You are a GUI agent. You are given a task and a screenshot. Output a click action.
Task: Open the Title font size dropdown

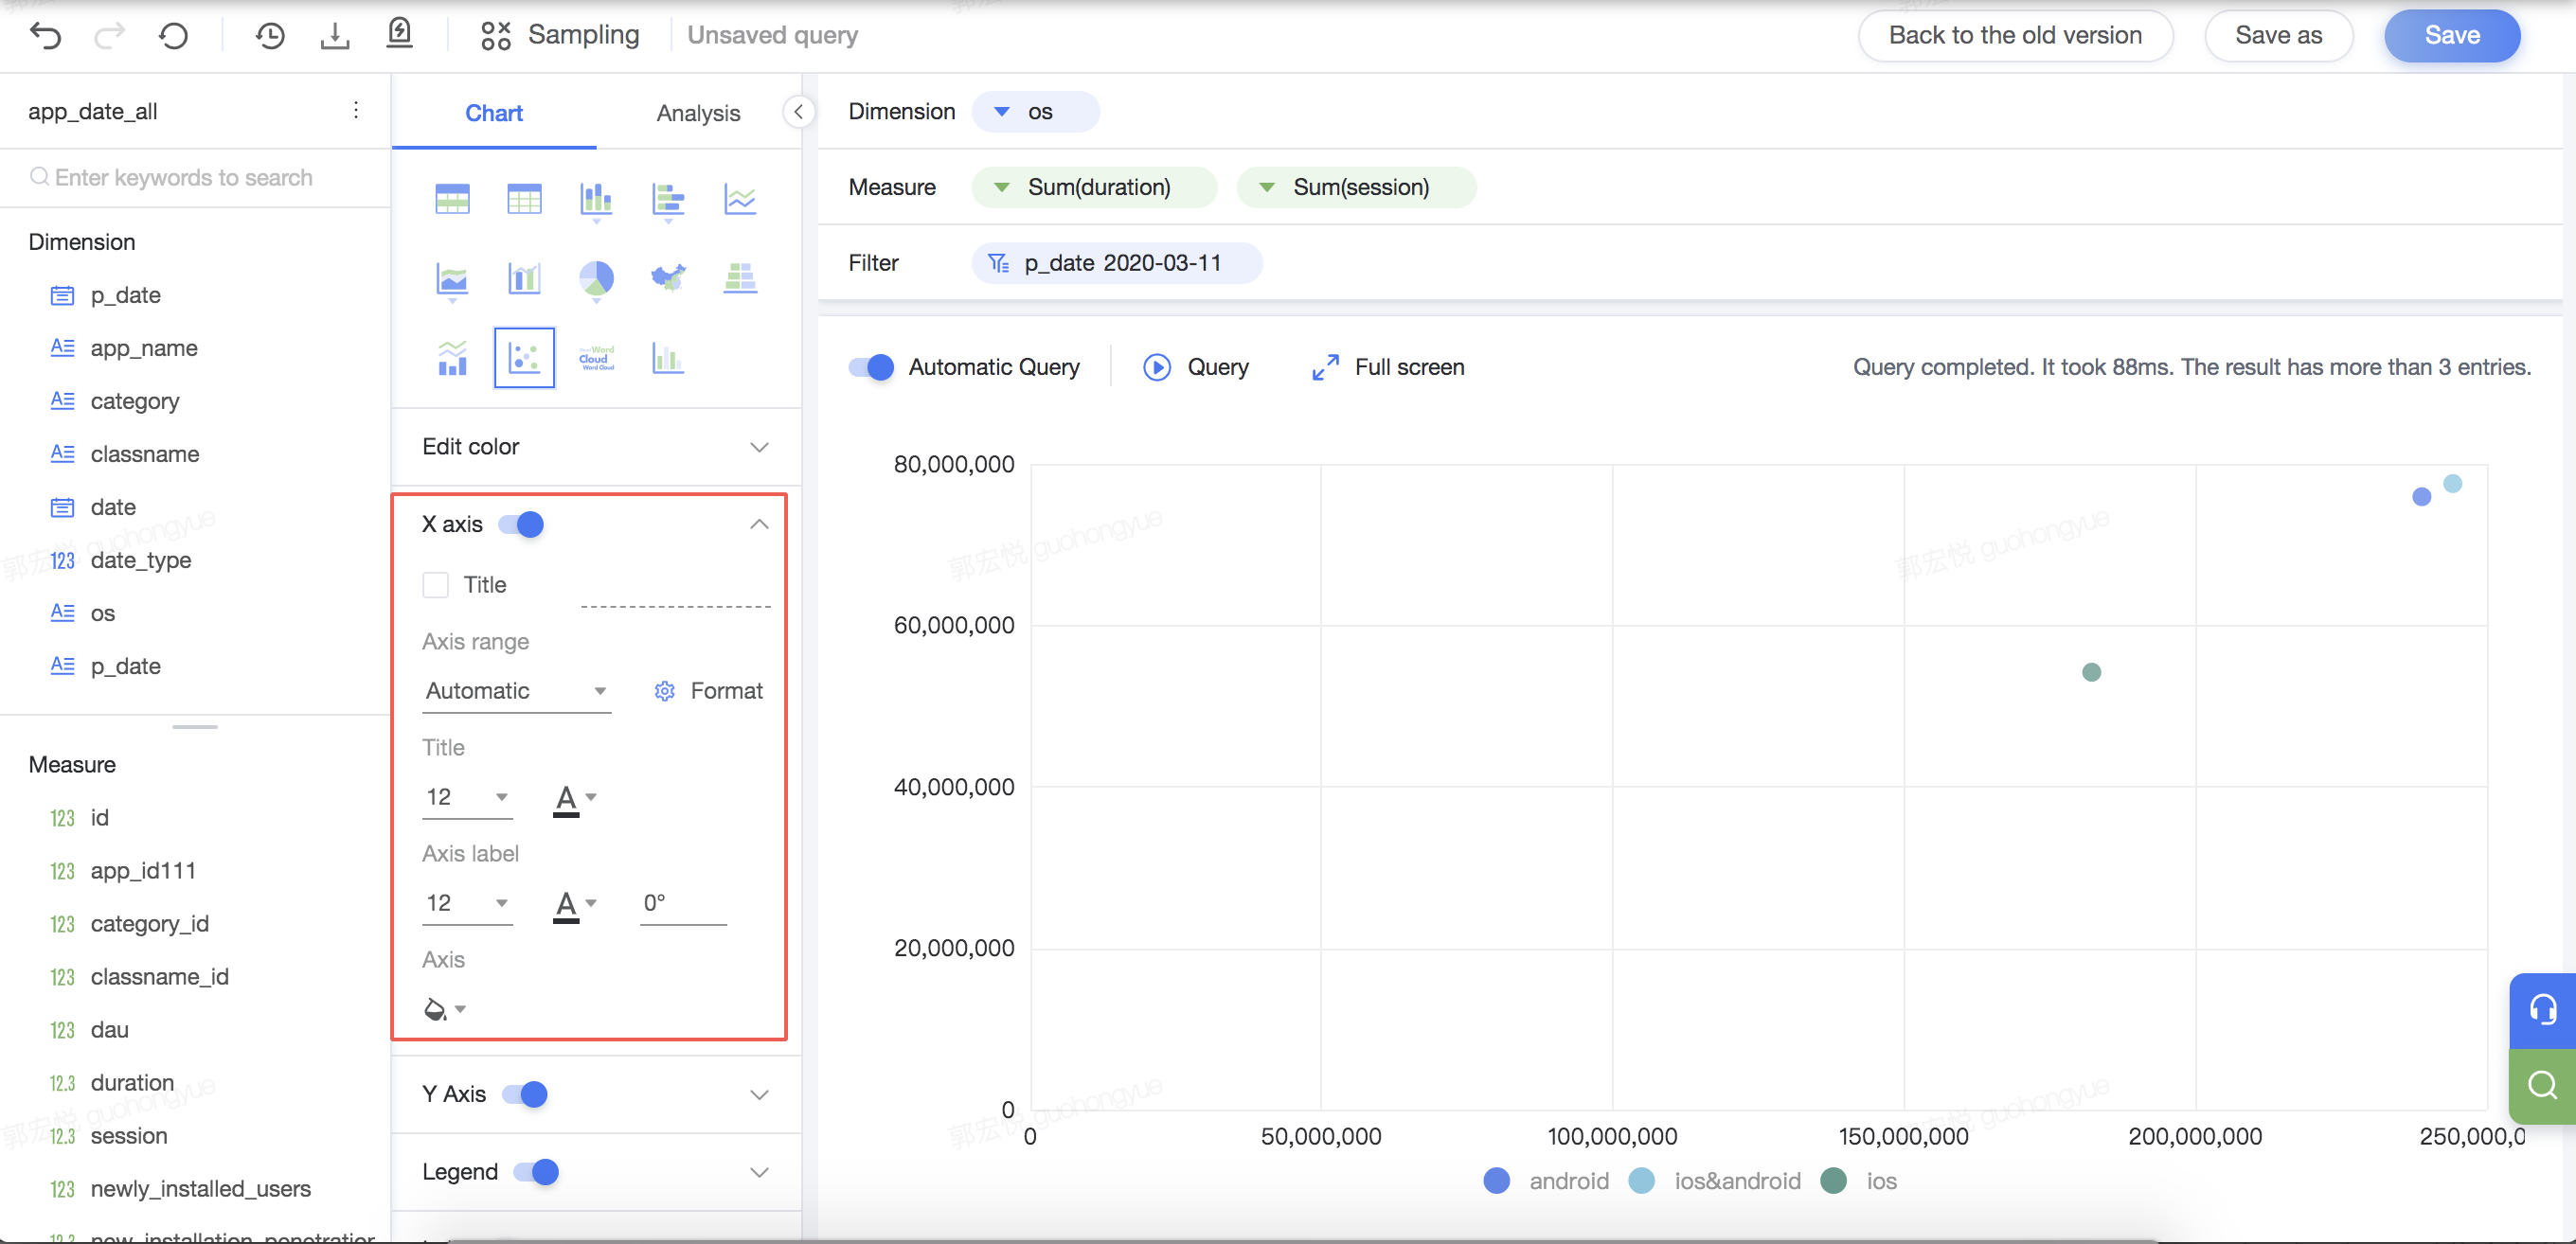pos(467,797)
